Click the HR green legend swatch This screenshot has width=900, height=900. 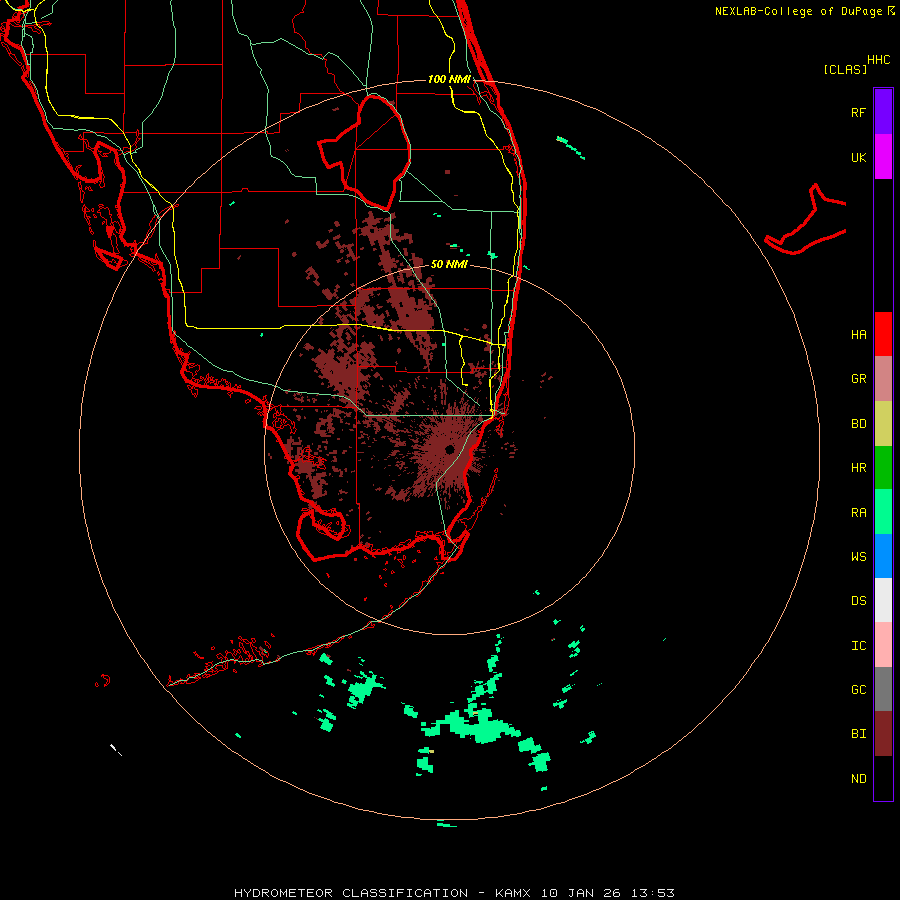tap(883, 467)
